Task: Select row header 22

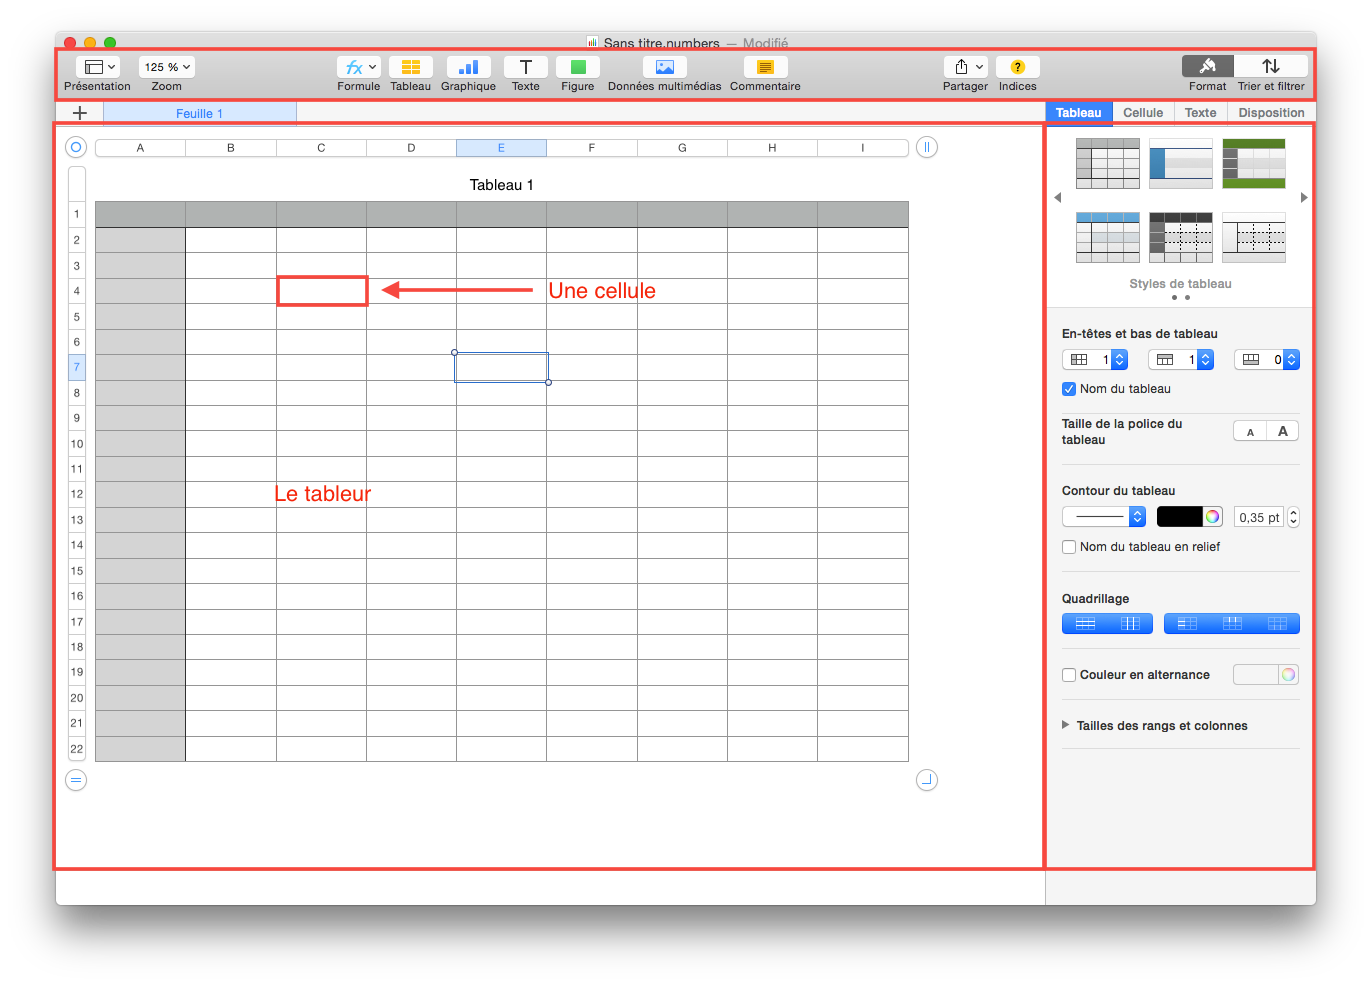Action: (77, 749)
